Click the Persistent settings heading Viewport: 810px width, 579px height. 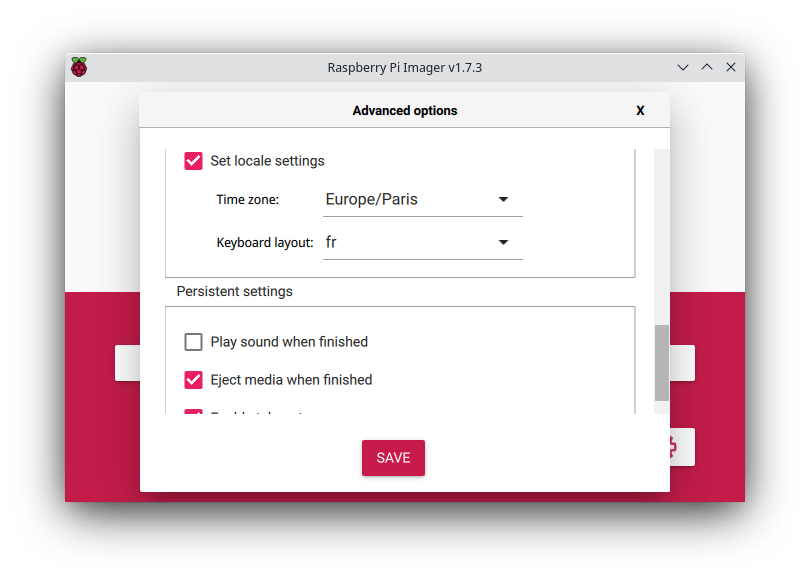[x=235, y=291]
